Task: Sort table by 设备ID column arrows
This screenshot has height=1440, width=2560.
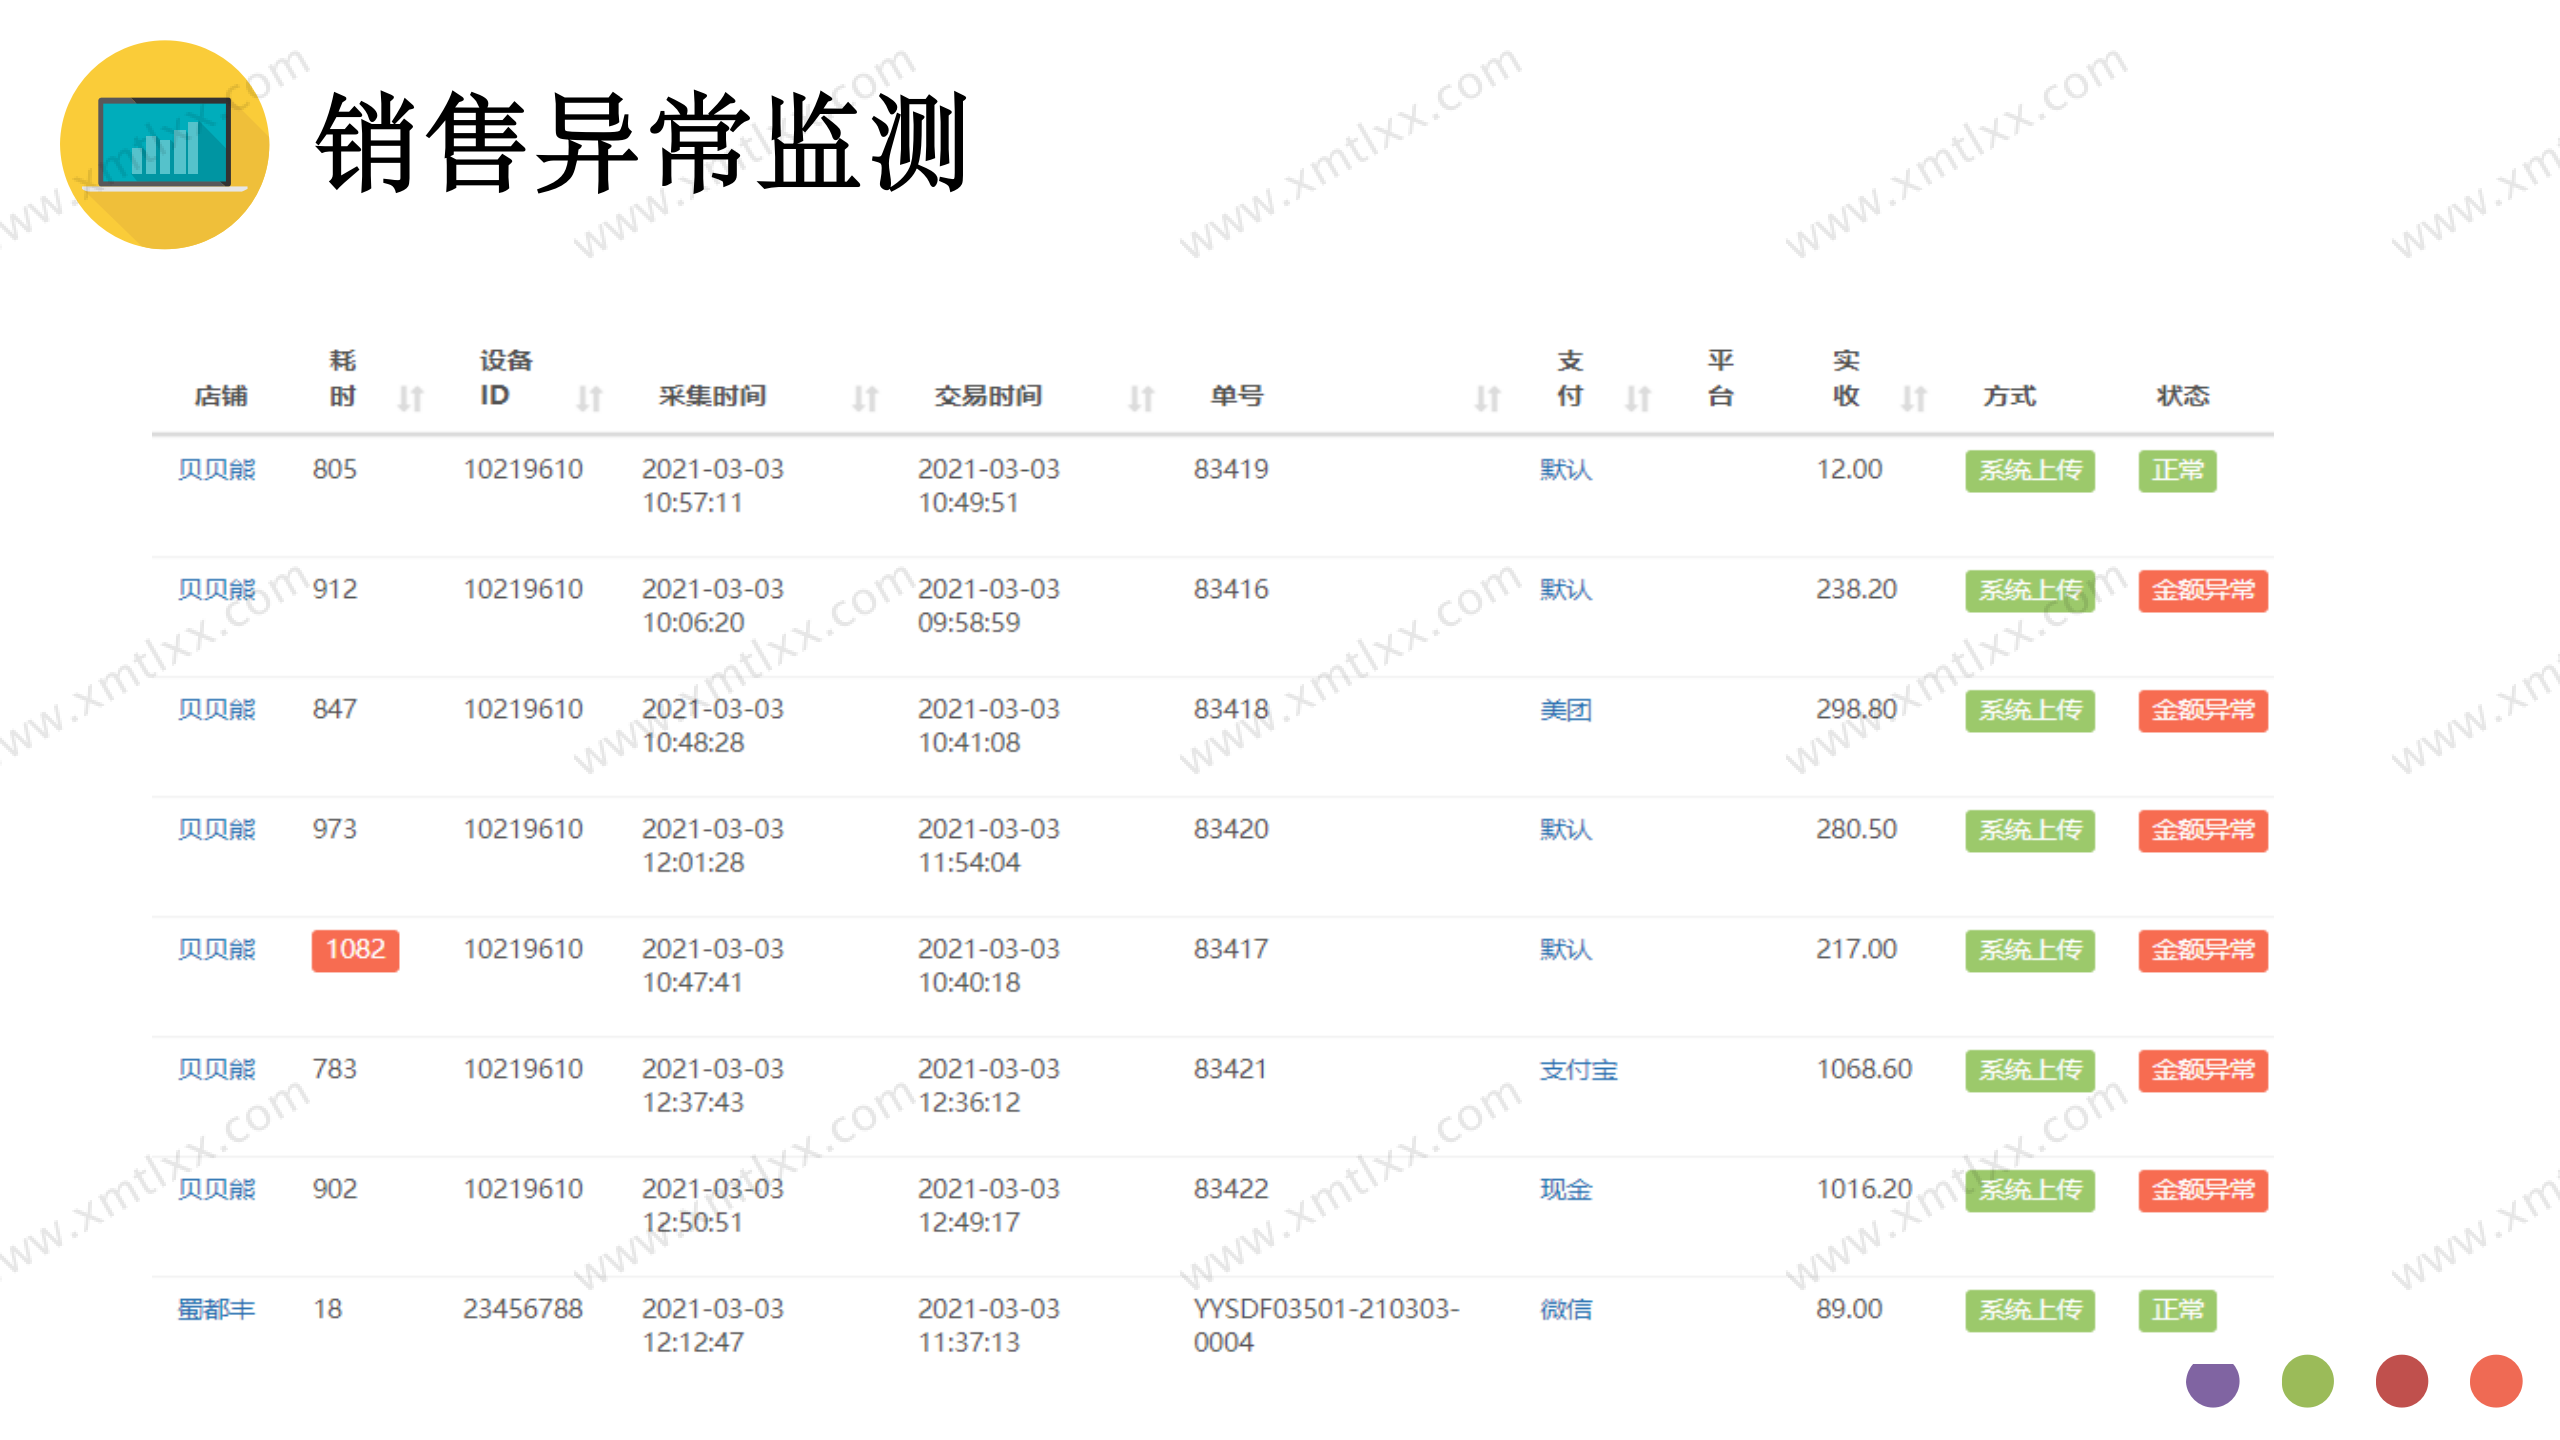Action: pos(589,399)
